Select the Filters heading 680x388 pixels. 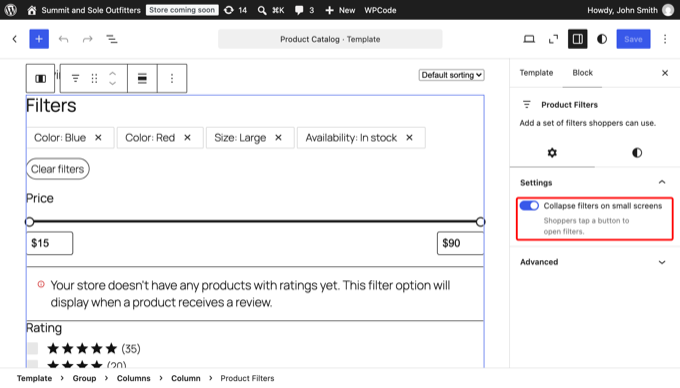51,106
